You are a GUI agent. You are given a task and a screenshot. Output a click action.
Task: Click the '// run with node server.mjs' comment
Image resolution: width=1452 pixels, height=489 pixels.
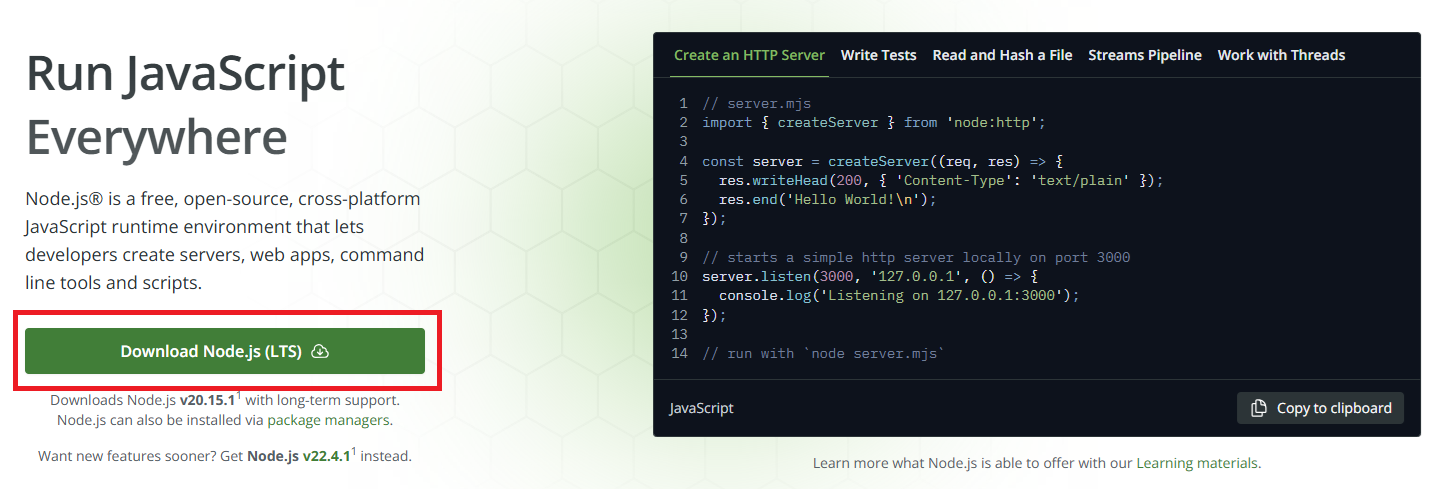pos(822,353)
